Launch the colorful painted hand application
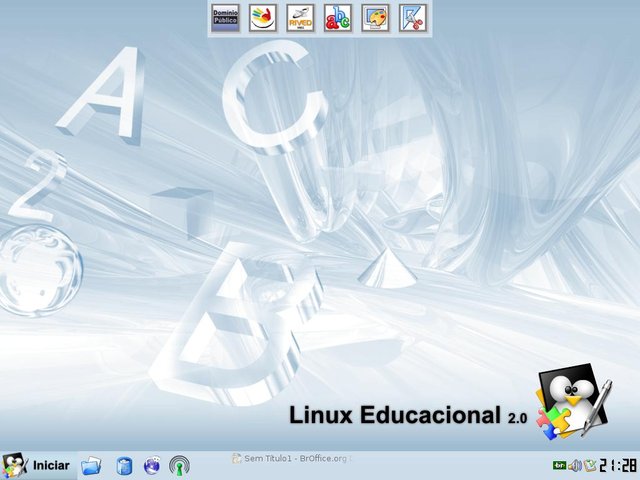This screenshot has height=480, width=640. coord(262,18)
